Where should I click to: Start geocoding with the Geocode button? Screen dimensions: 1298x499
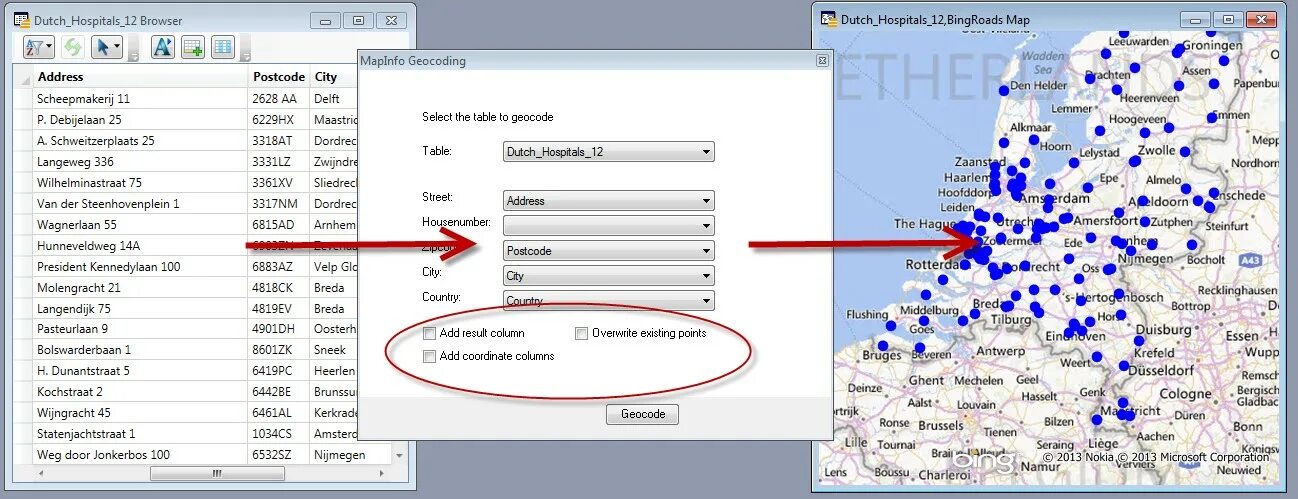click(x=642, y=414)
